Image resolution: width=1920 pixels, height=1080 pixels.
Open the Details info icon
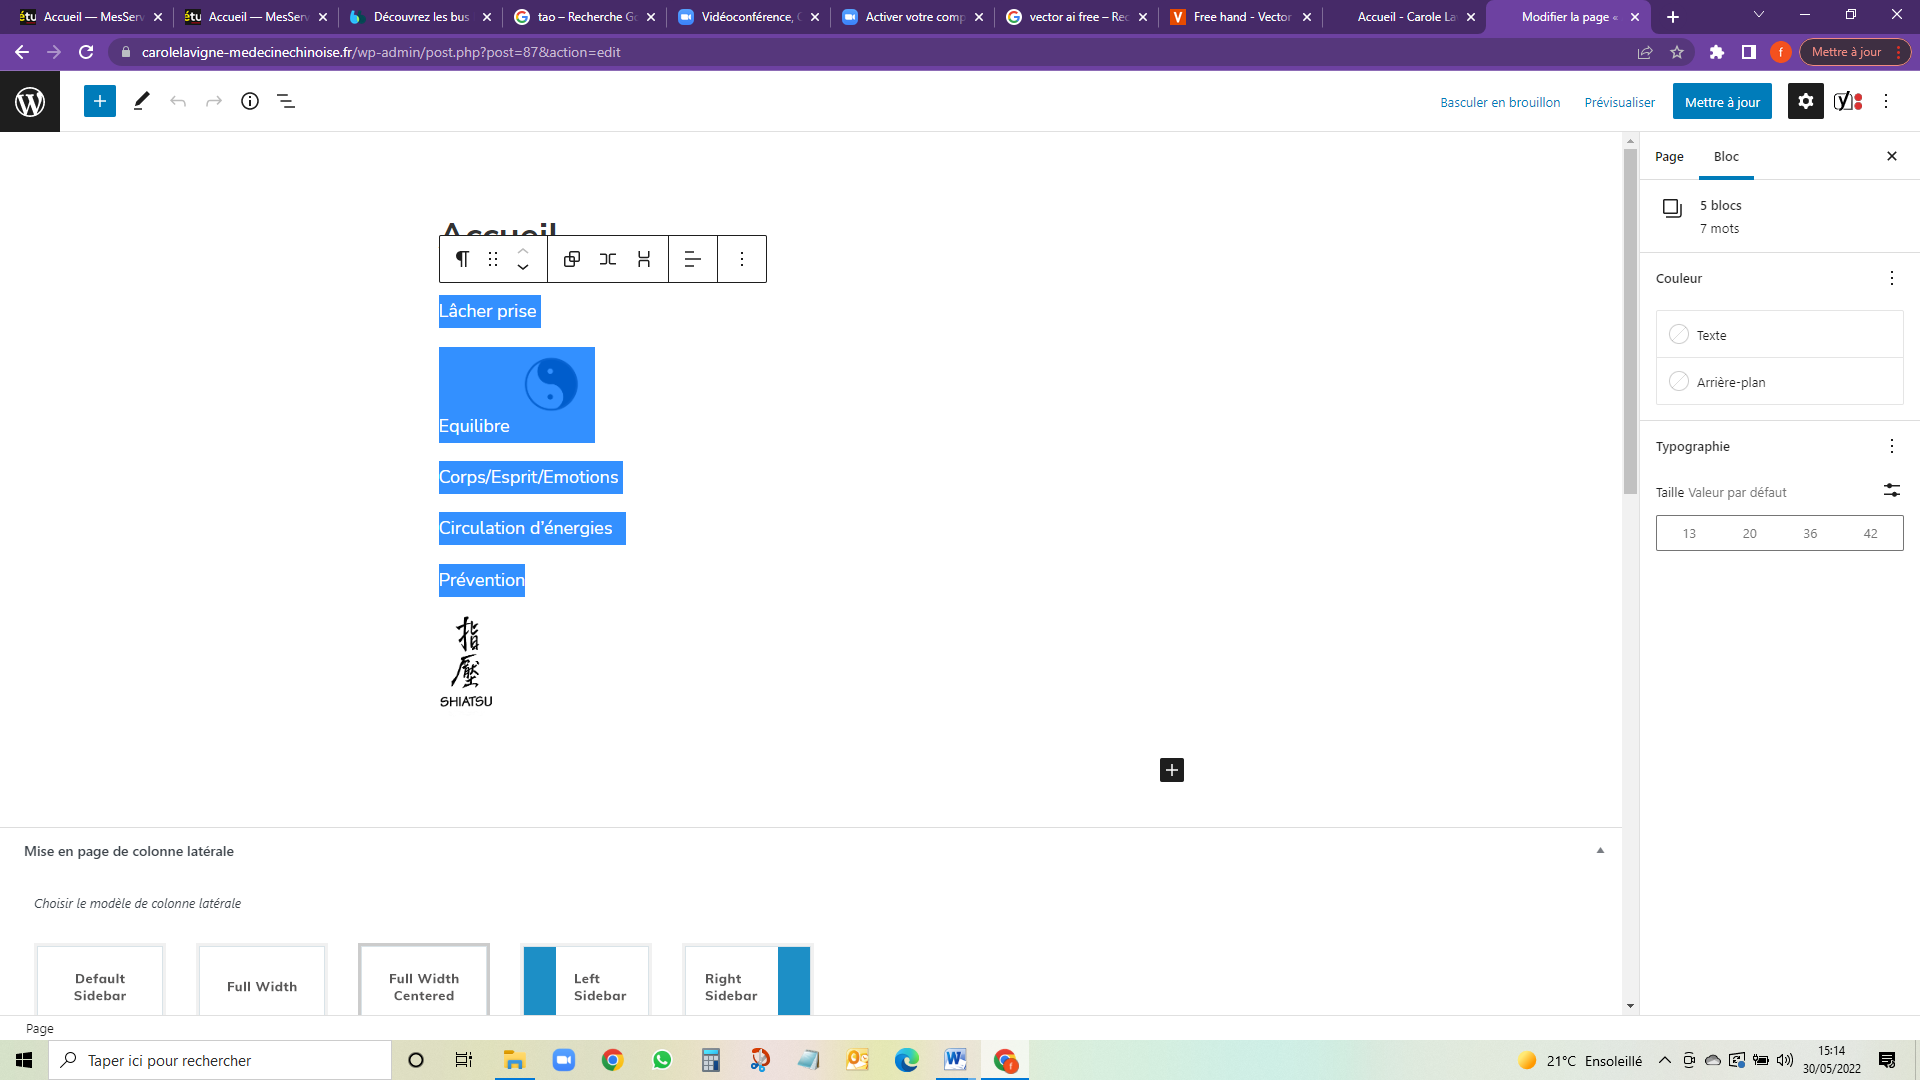tap(250, 101)
